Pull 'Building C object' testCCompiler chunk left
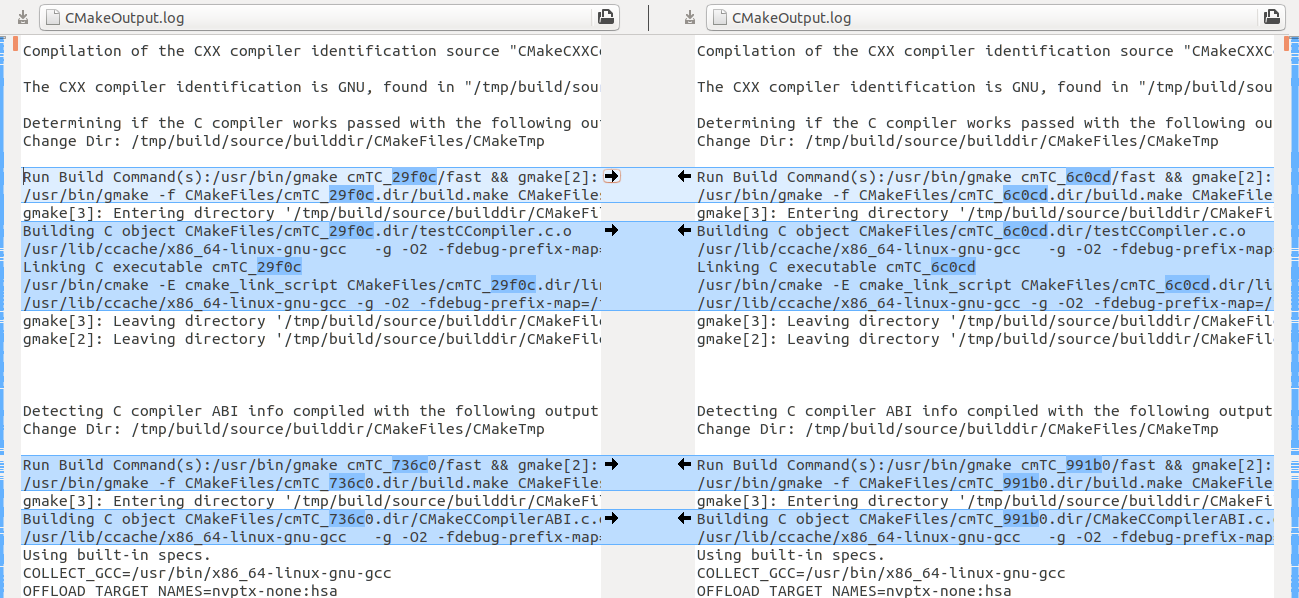The width and height of the screenshot is (1299, 598). (684, 230)
